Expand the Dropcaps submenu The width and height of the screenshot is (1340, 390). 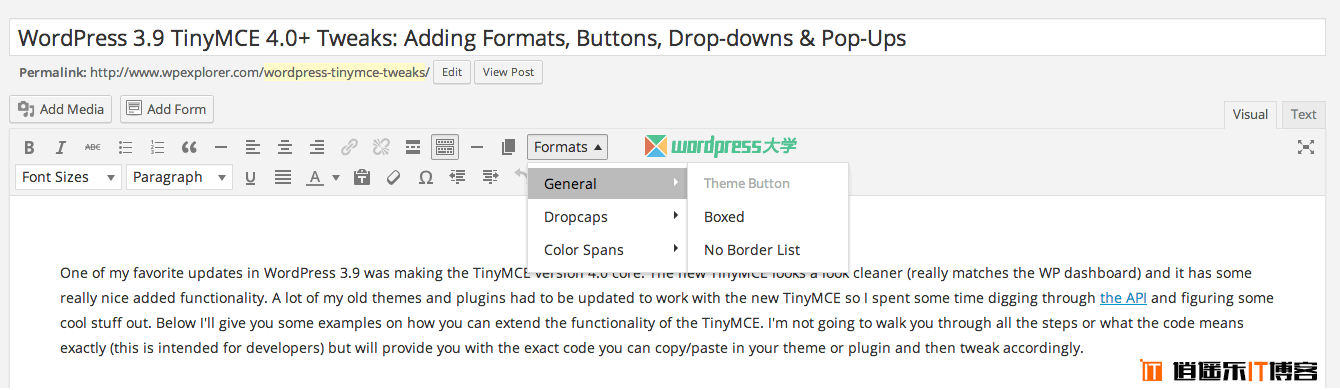click(607, 217)
